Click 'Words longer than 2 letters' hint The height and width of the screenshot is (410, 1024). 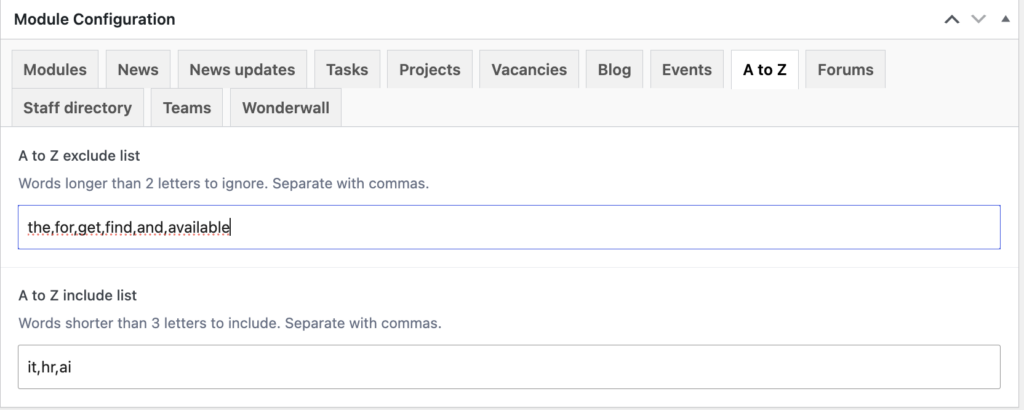pos(223,183)
